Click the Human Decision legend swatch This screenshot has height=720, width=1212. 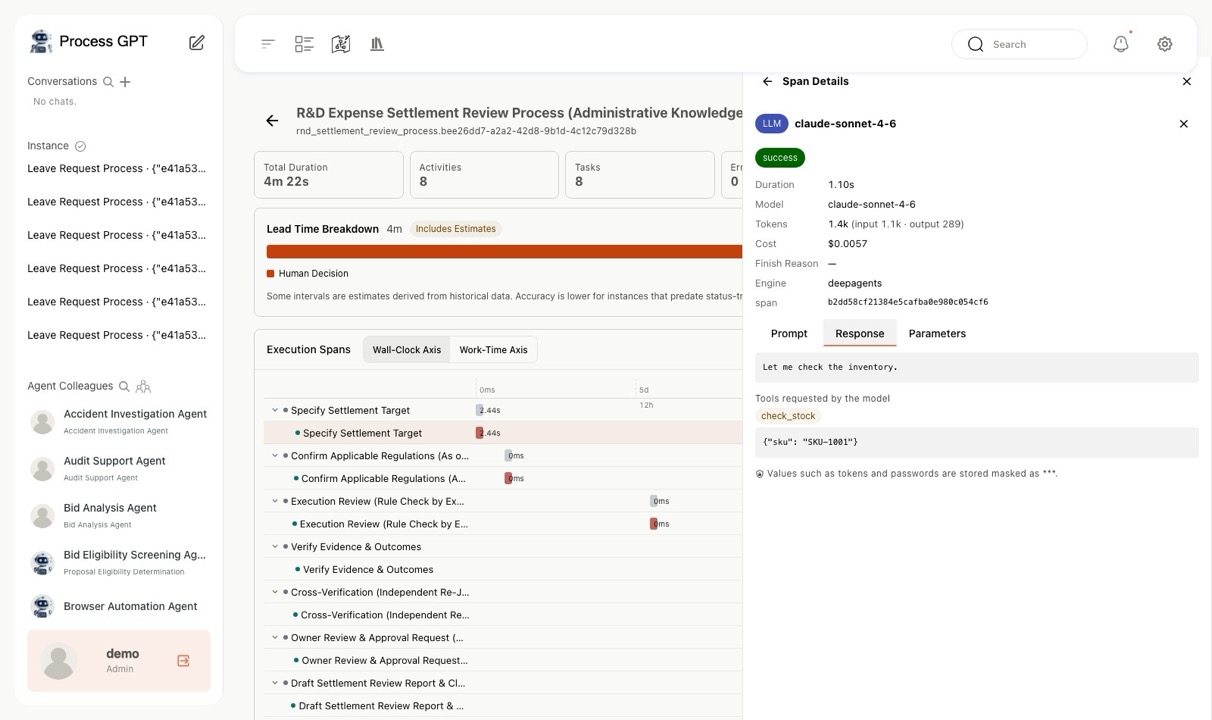pos(271,274)
